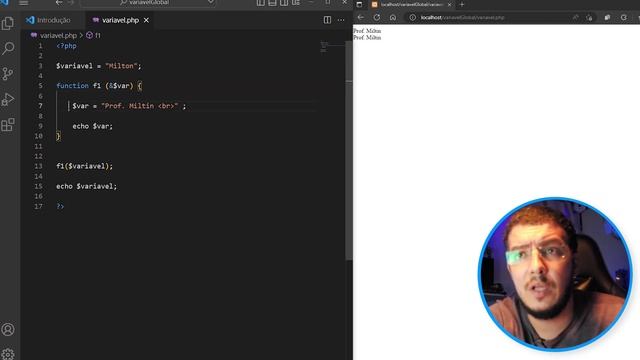This screenshot has width=640, height=360.
Task: Click line number 13 in gutter
Action: tap(38, 166)
